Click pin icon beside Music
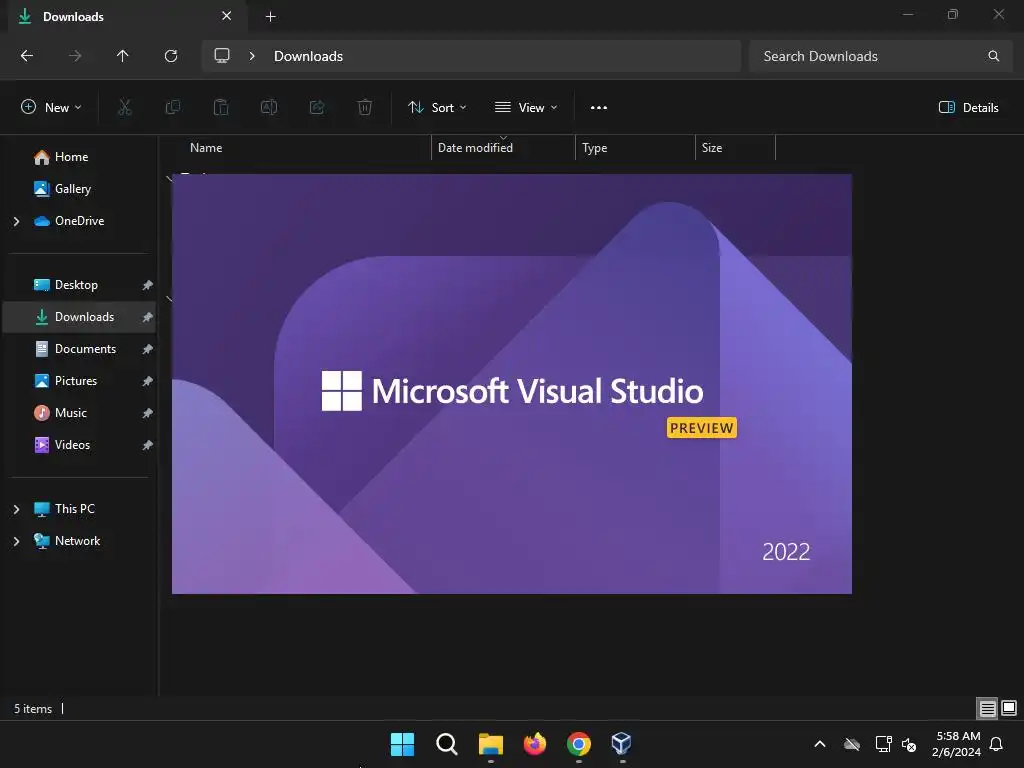The width and height of the screenshot is (1024, 768). coord(148,413)
